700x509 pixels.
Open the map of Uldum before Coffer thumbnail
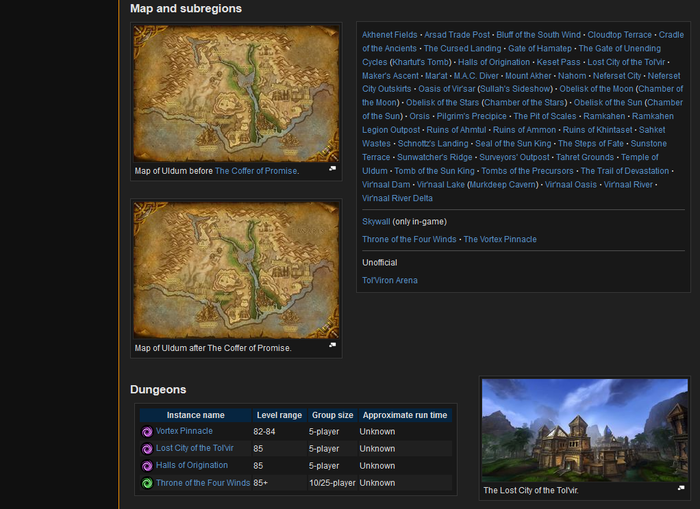(236, 93)
